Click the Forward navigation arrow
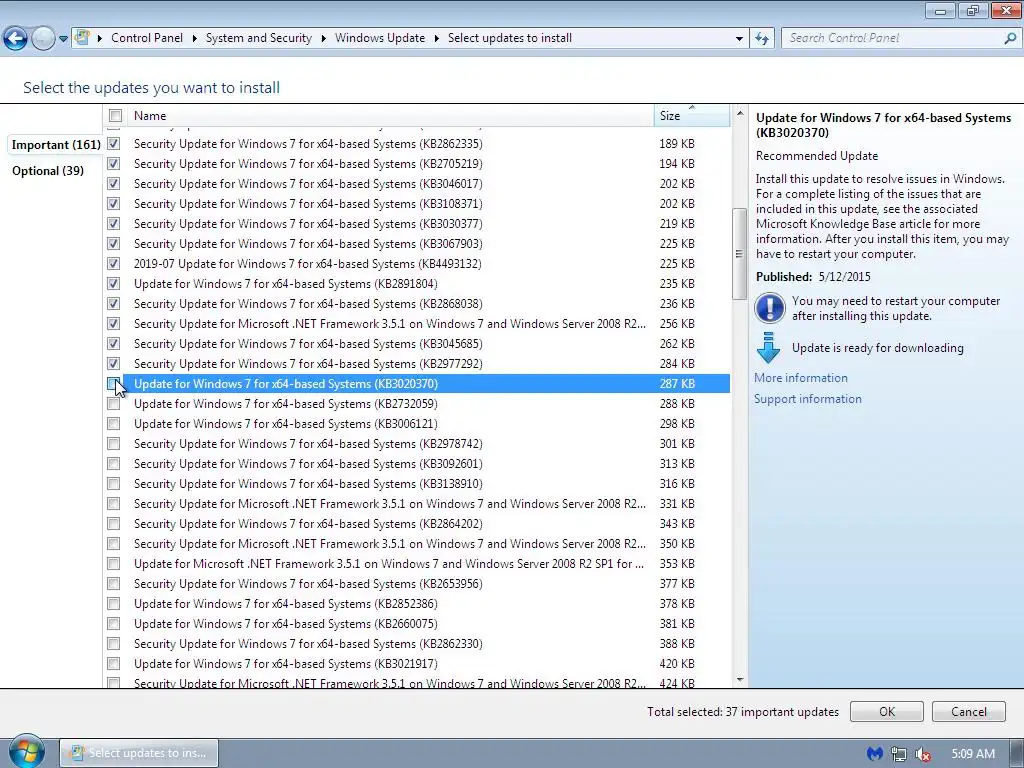Viewport: 1024px width, 768px height. point(43,39)
